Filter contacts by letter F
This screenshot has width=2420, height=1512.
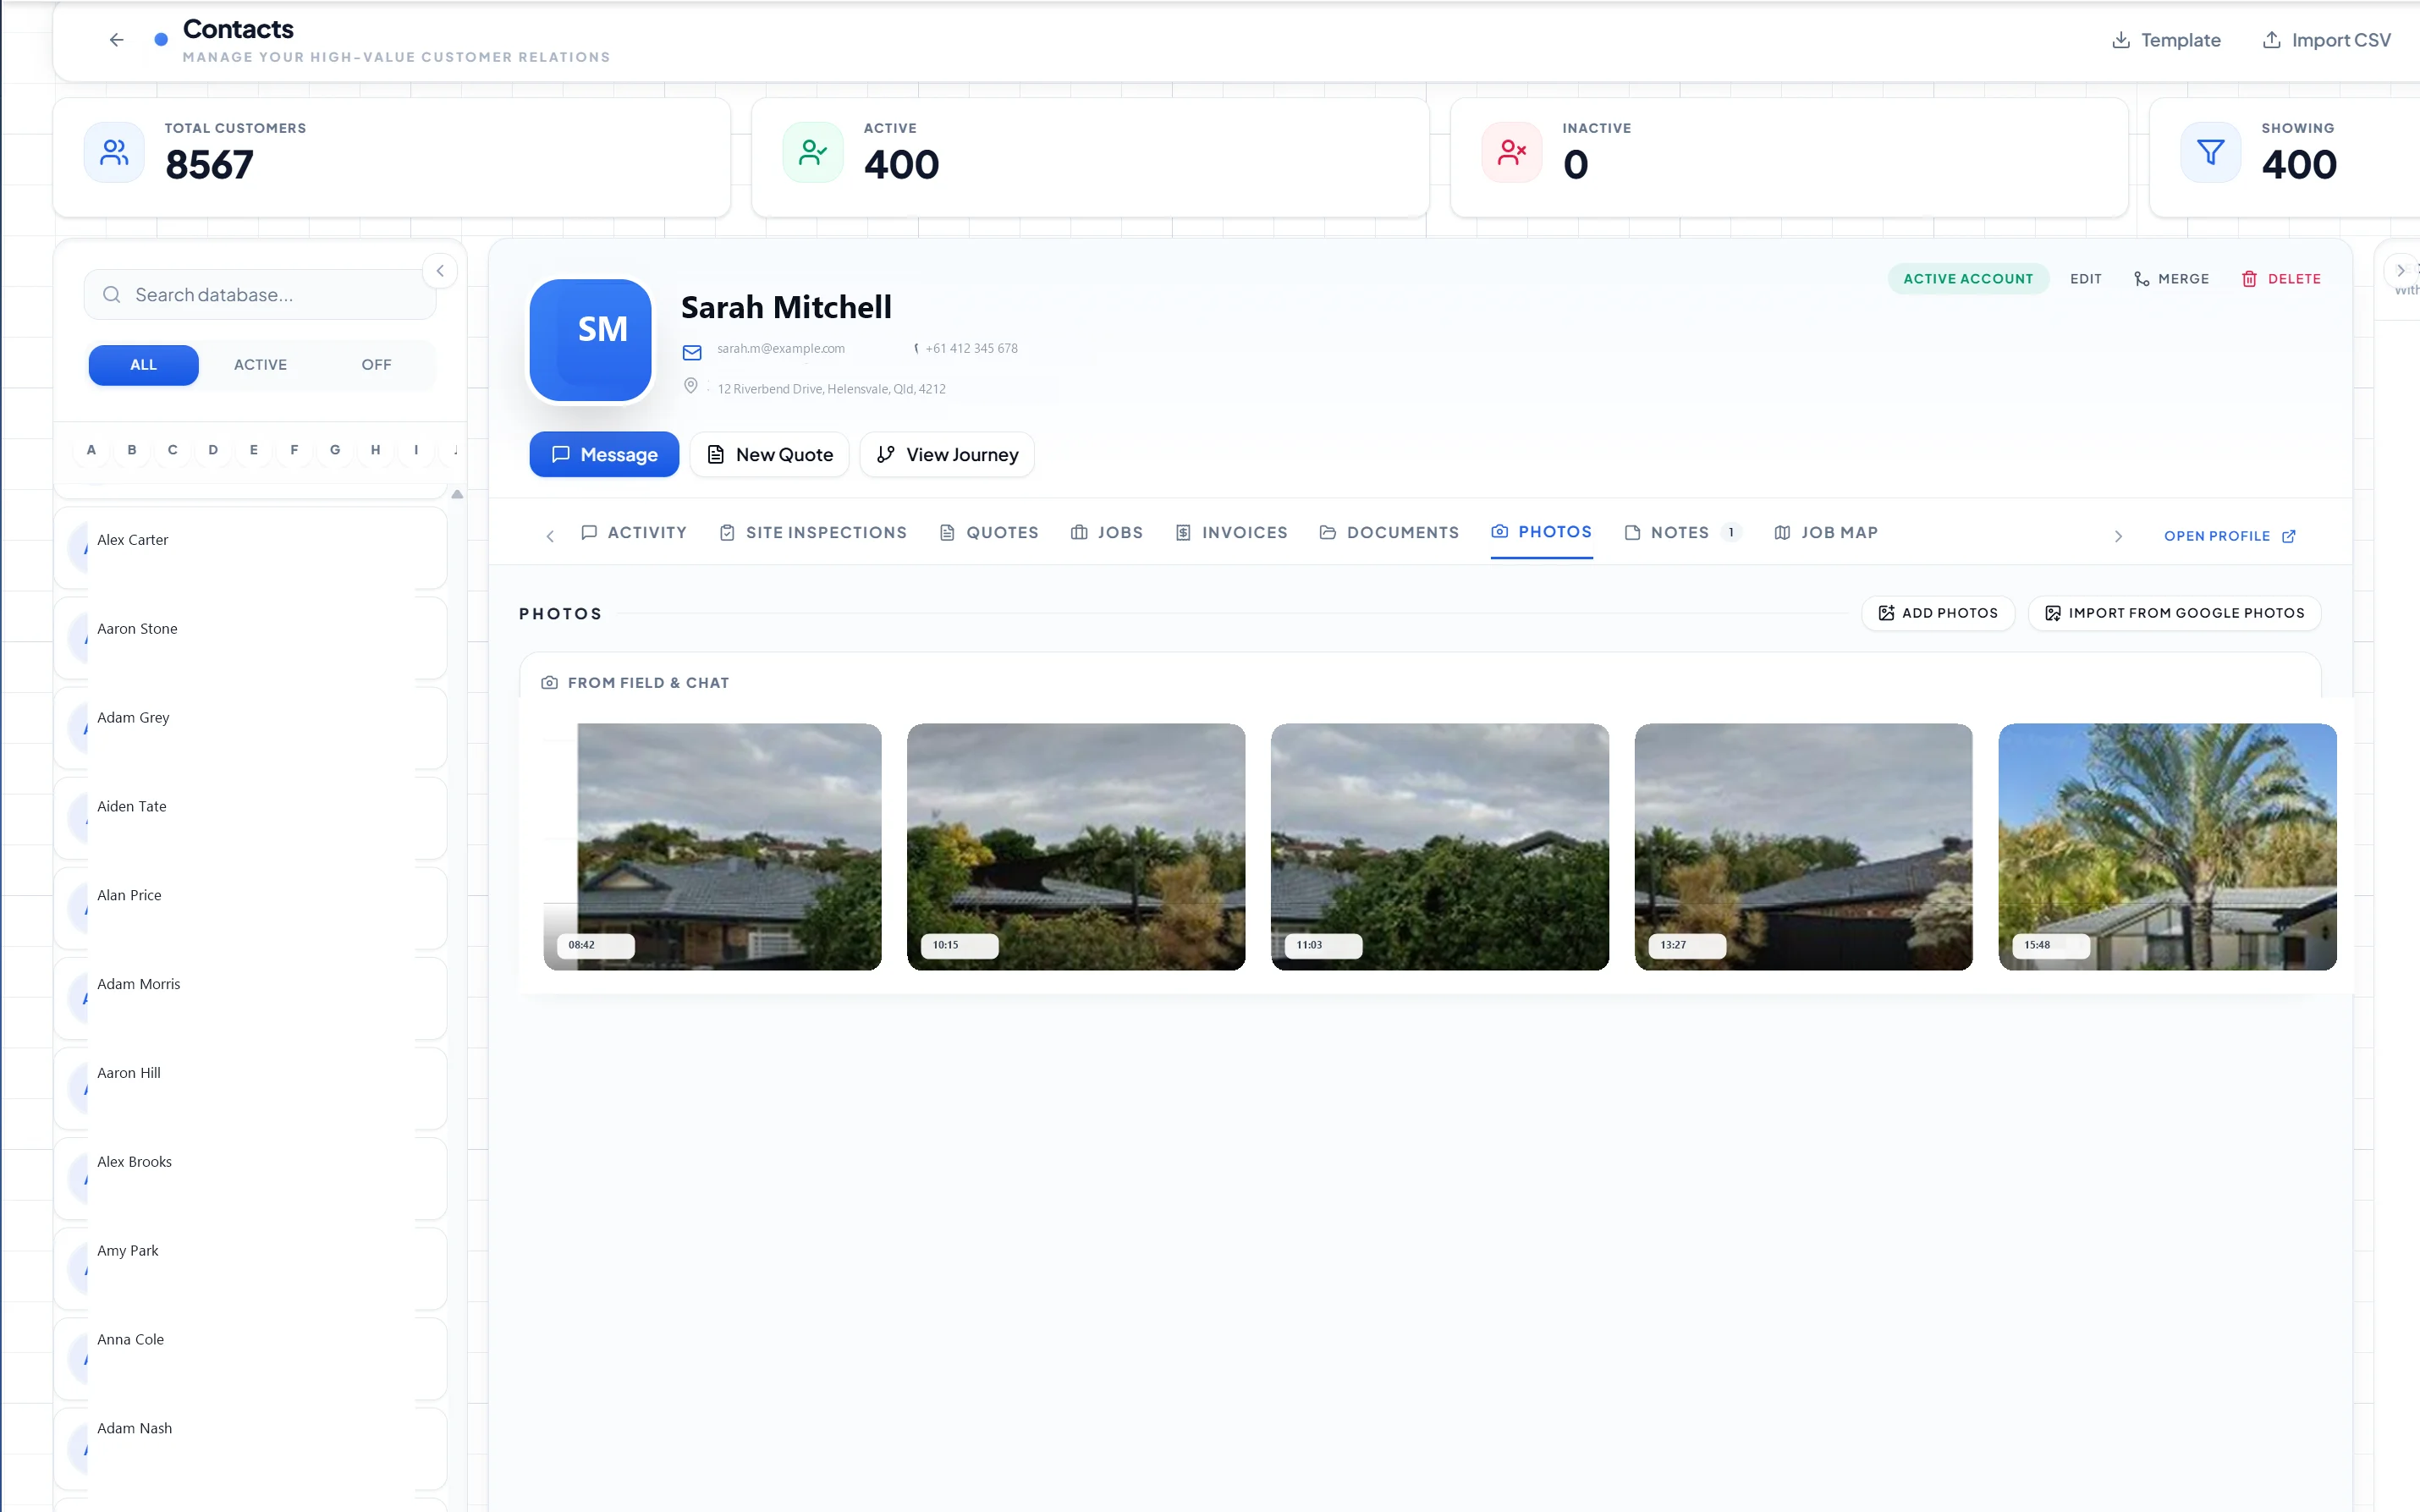(x=294, y=450)
